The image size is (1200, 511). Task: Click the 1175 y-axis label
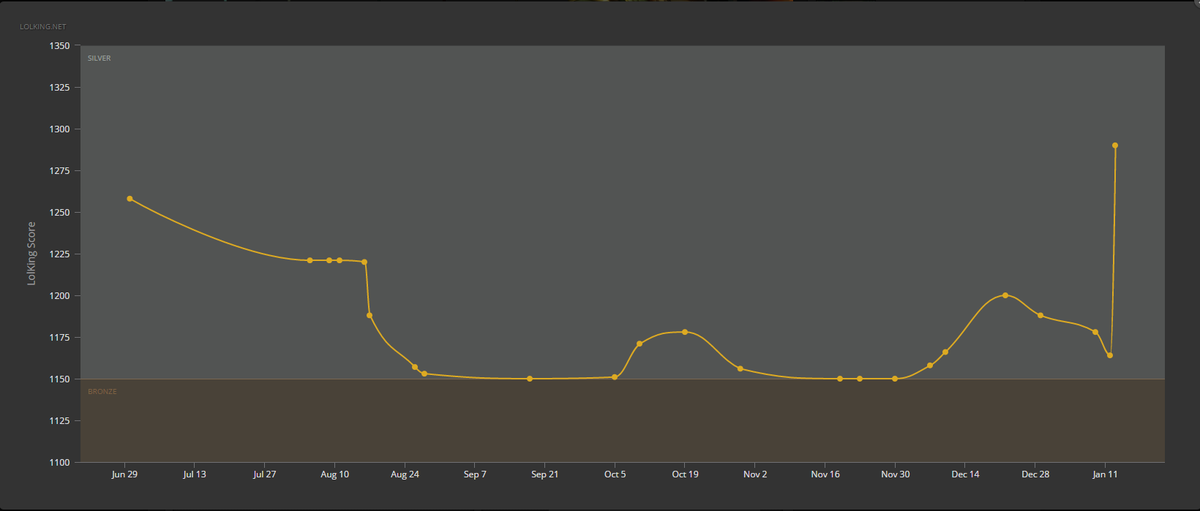point(59,337)
